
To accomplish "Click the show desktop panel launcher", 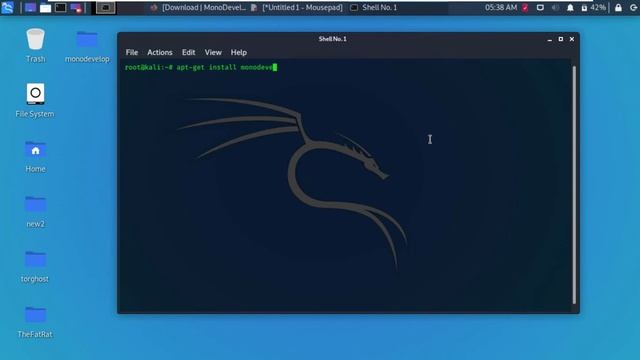I will pos(30,7).
